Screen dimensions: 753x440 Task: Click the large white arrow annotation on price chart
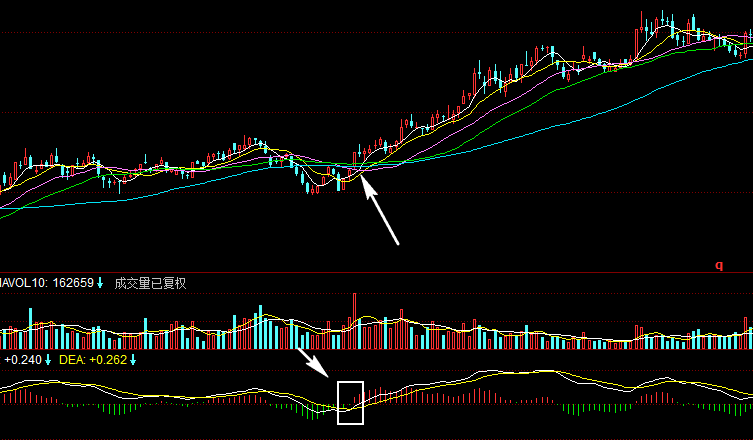[382, 212]
